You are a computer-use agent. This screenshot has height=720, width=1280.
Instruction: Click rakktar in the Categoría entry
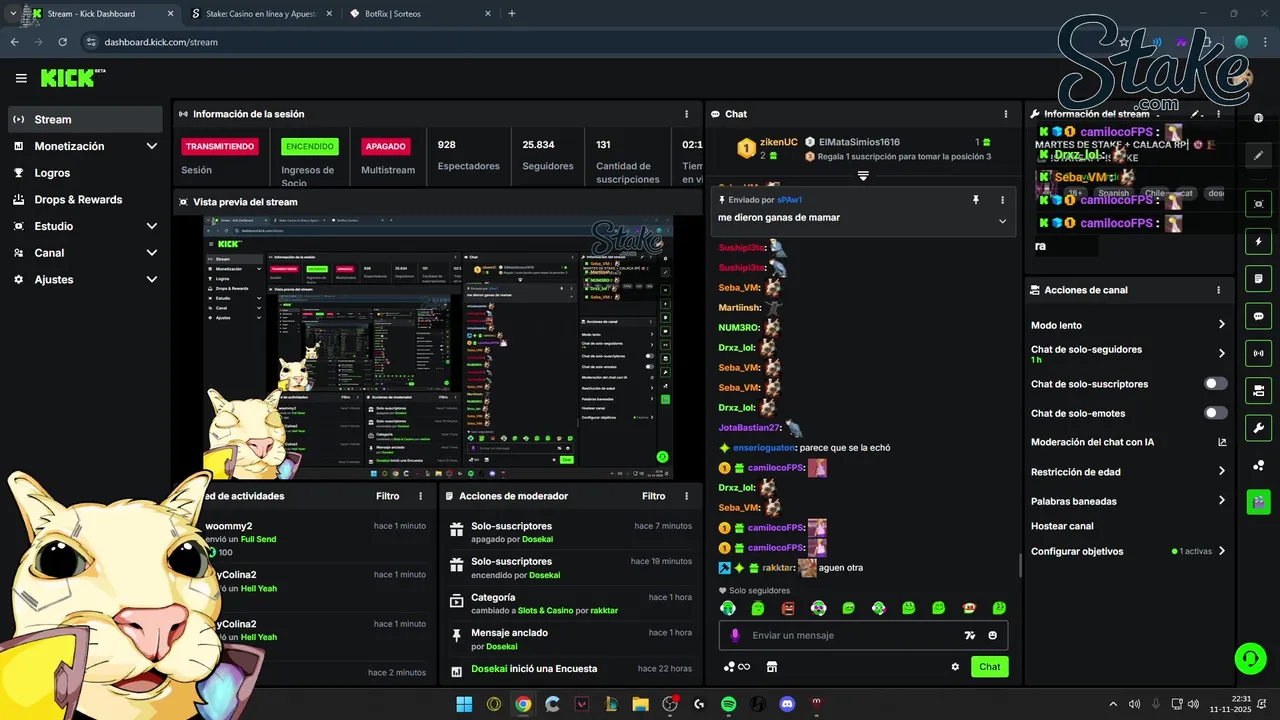[604, 610]
